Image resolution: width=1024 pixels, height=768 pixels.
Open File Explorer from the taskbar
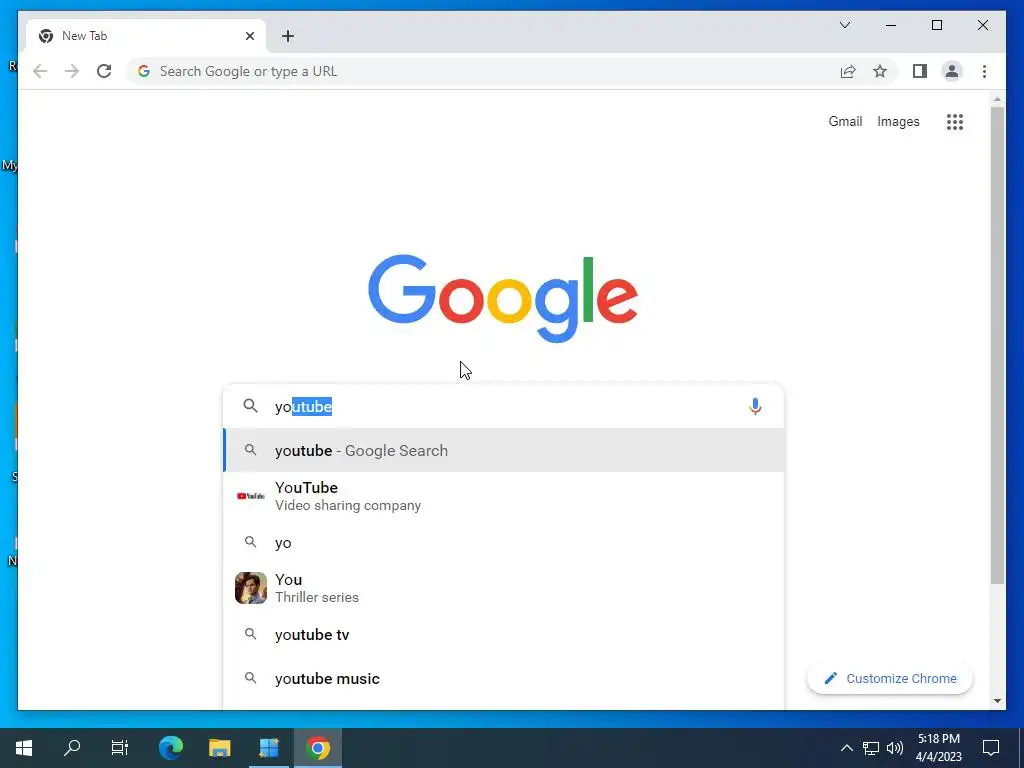click(219, 747)
